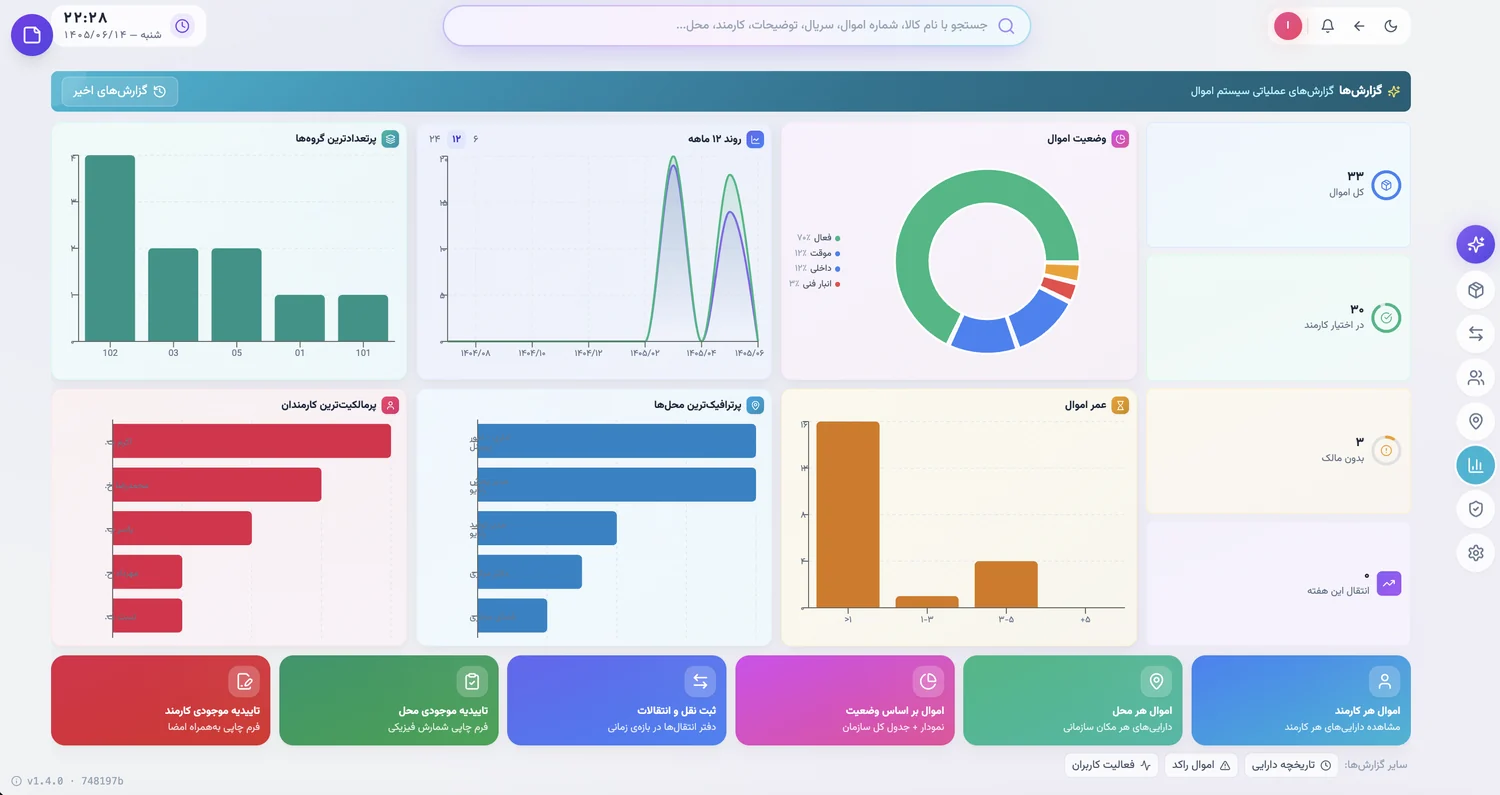Open settings gear in sidebar
1500x795 pixels.
click(1475, 553)
